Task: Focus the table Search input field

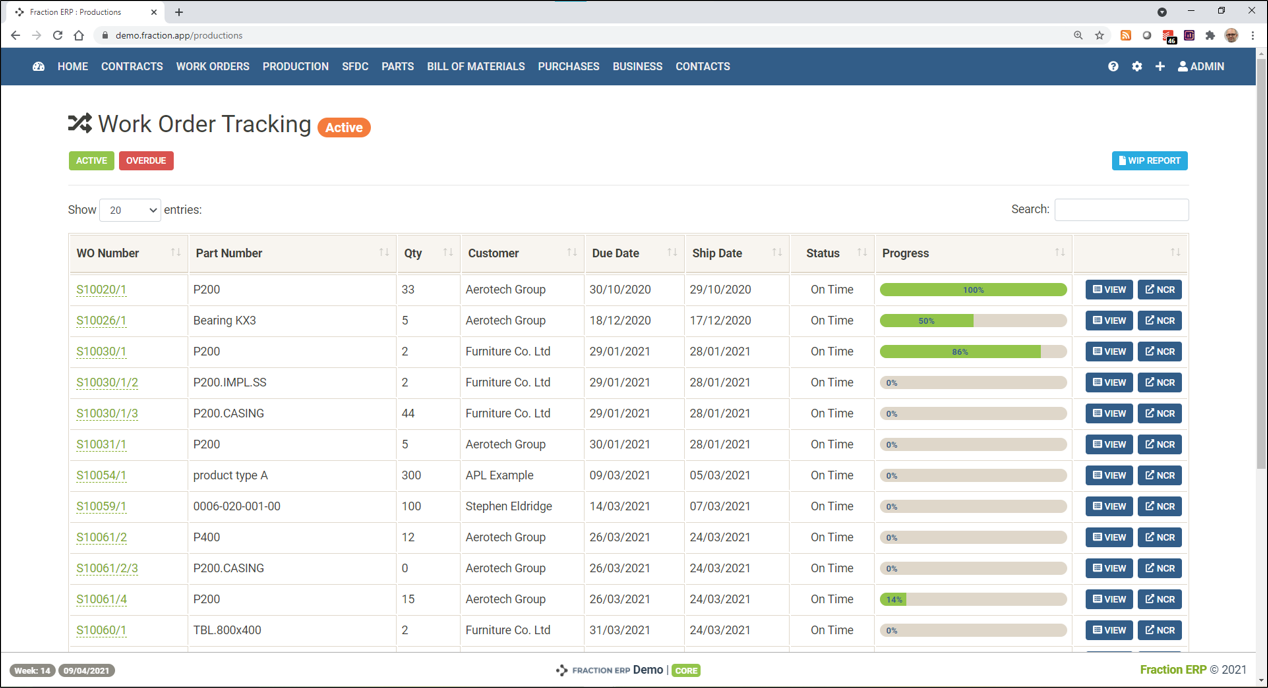Action: pyautogui.click(x=1121, y=210)
